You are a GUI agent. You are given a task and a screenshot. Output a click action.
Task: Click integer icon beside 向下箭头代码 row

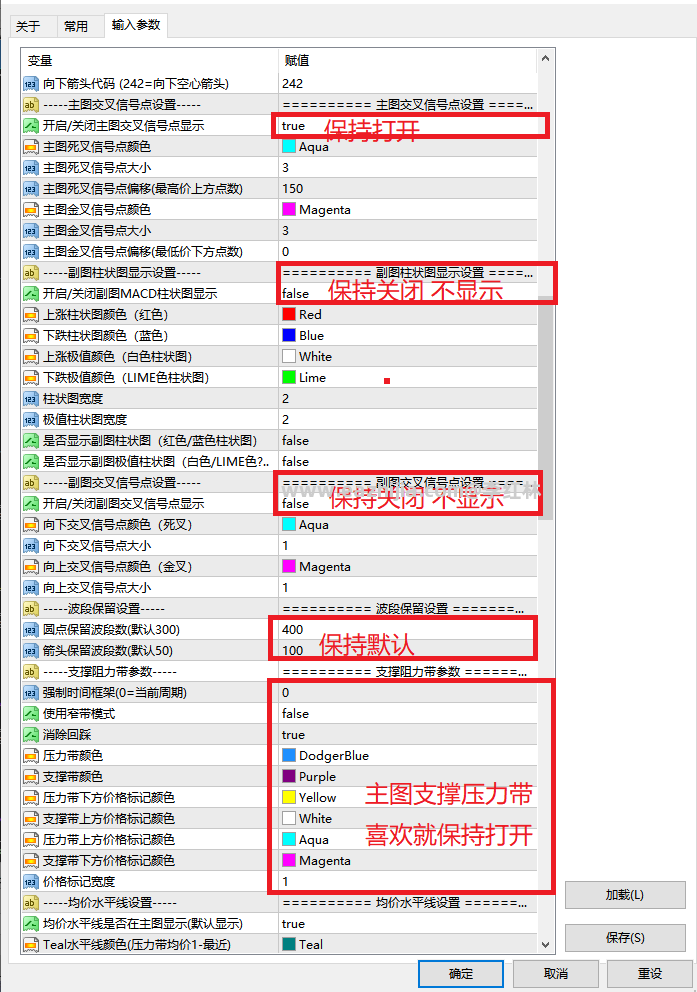30,84
